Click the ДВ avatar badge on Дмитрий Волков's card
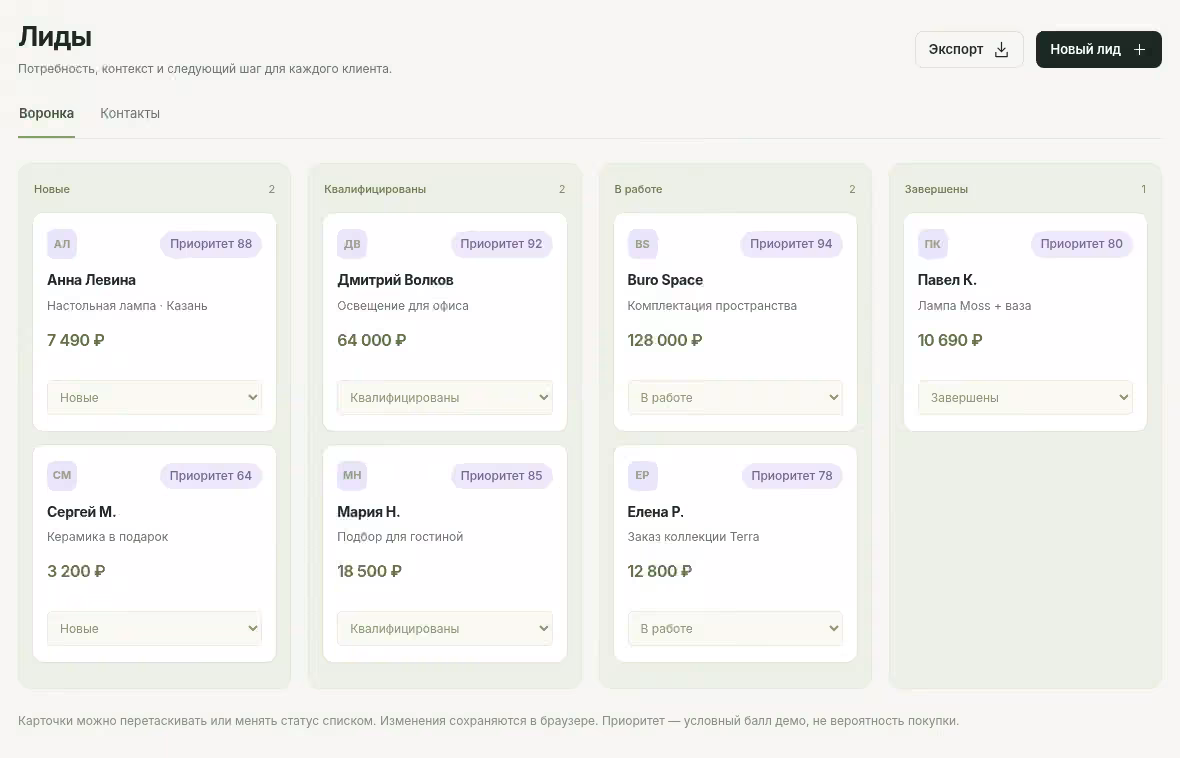Screen dimensions: 1180x758 coord(352,244)
